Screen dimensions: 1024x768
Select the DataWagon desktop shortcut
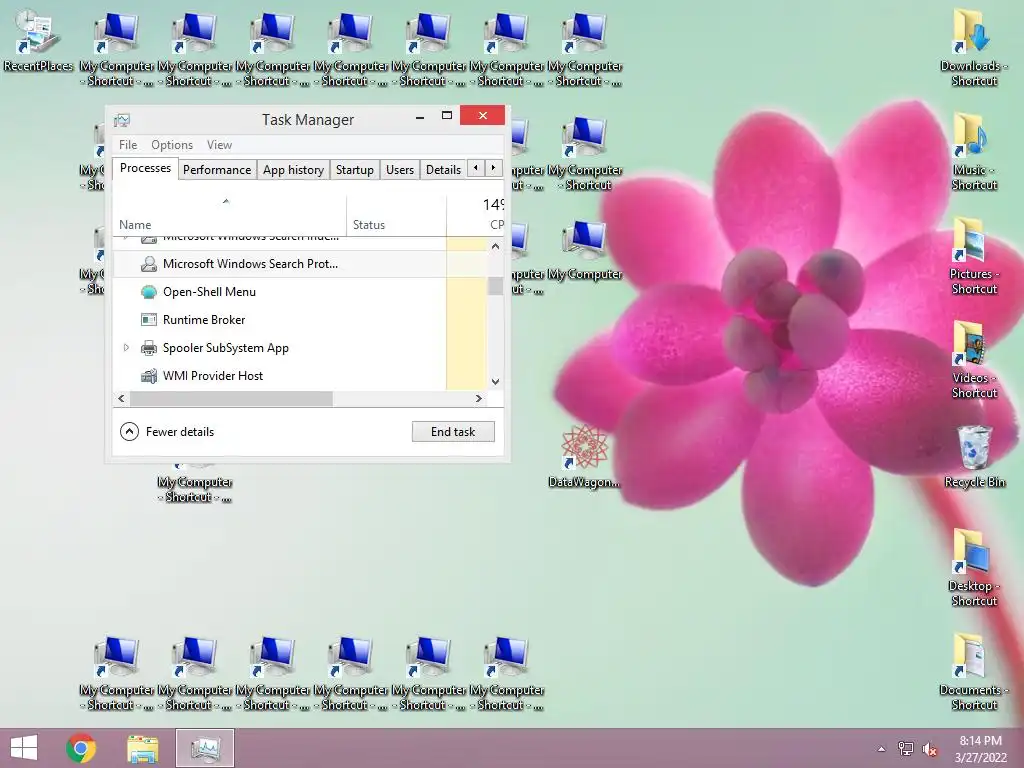[584, 456]
